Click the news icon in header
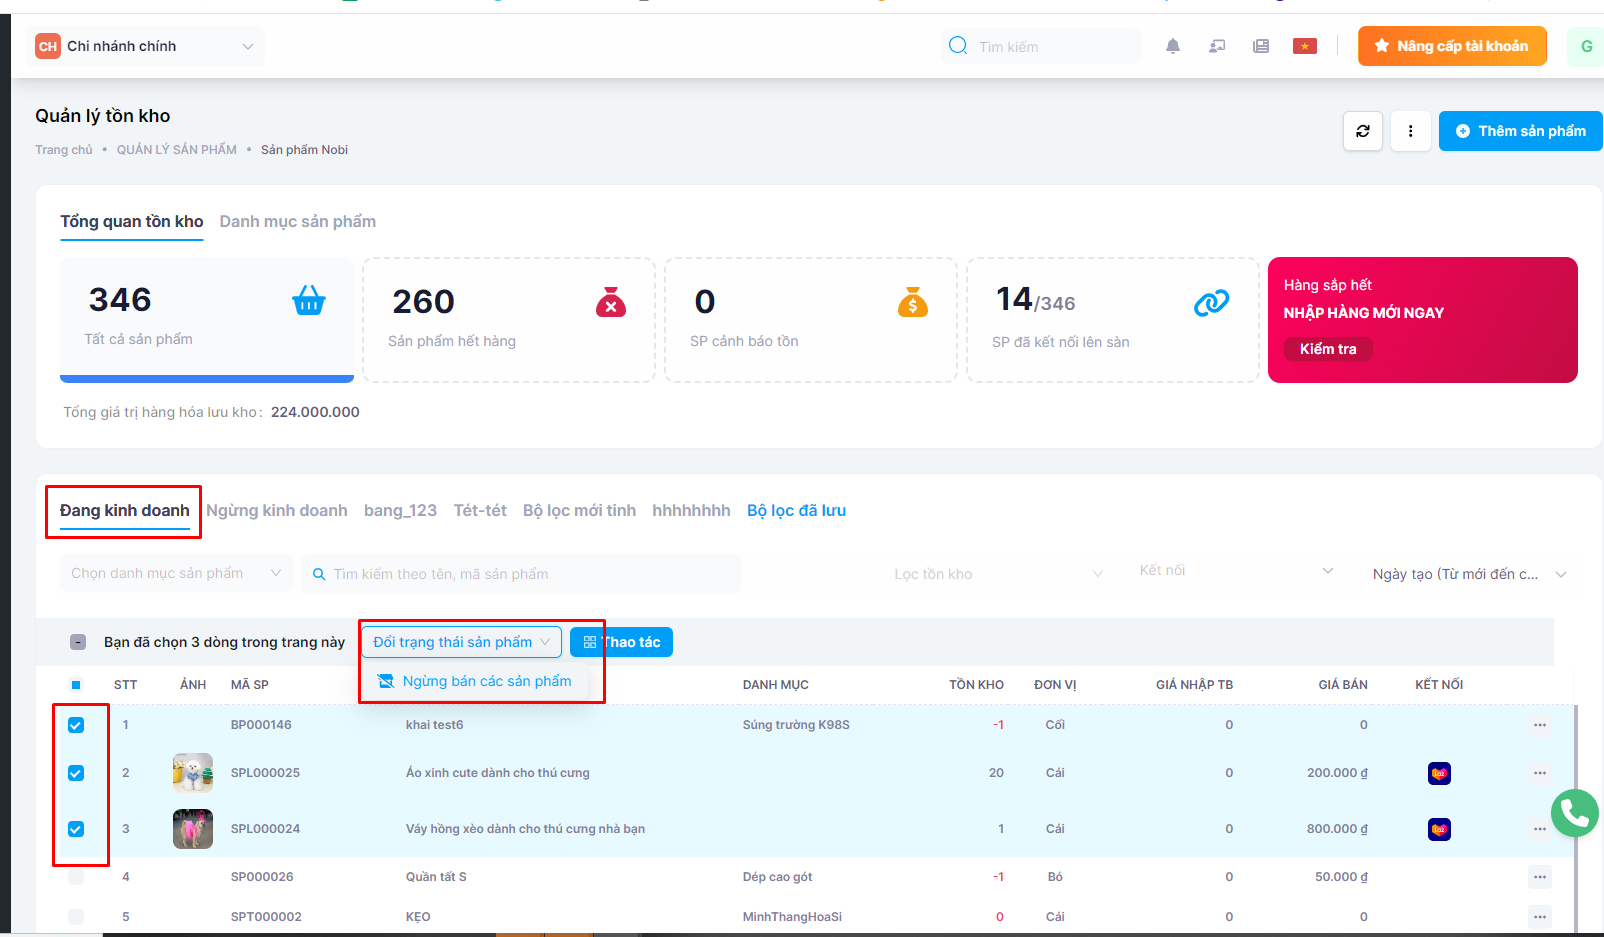 click(1260, 46)
